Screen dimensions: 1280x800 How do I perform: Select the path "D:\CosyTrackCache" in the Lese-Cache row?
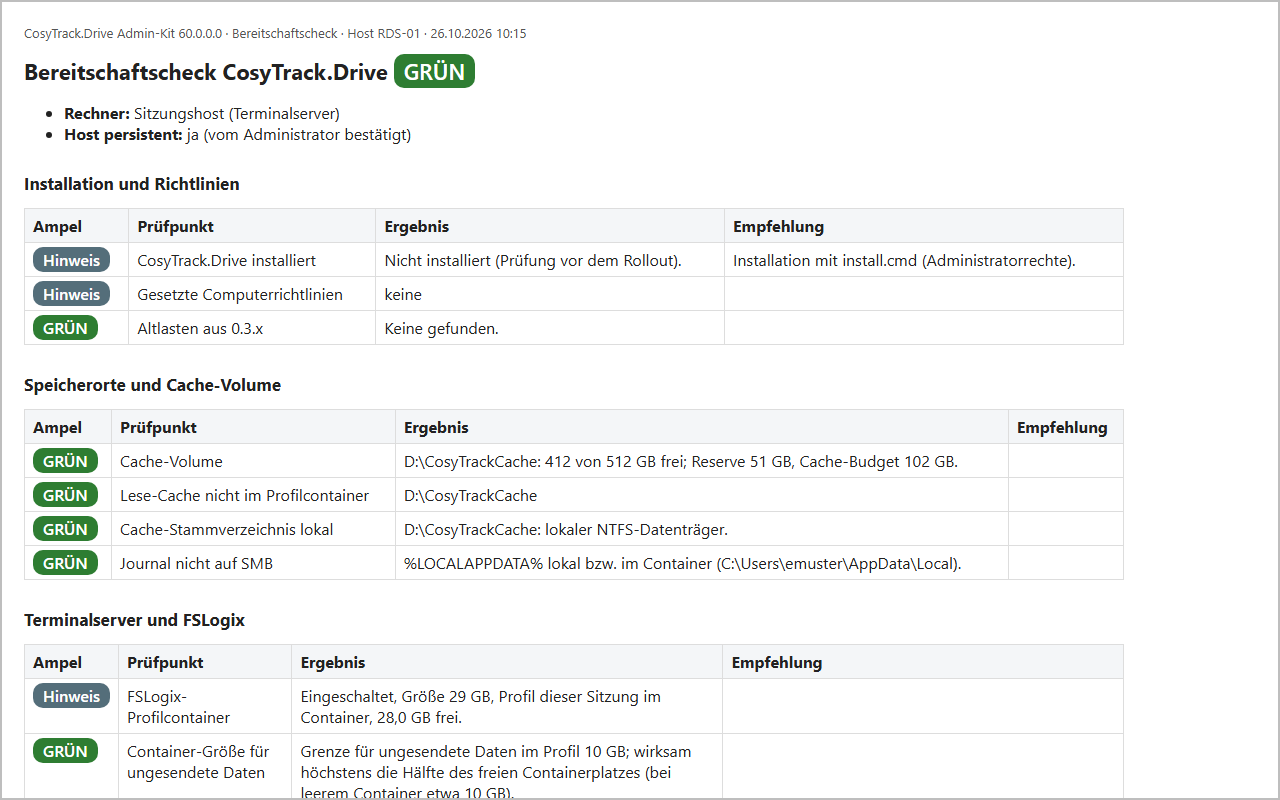coord(470,496)
